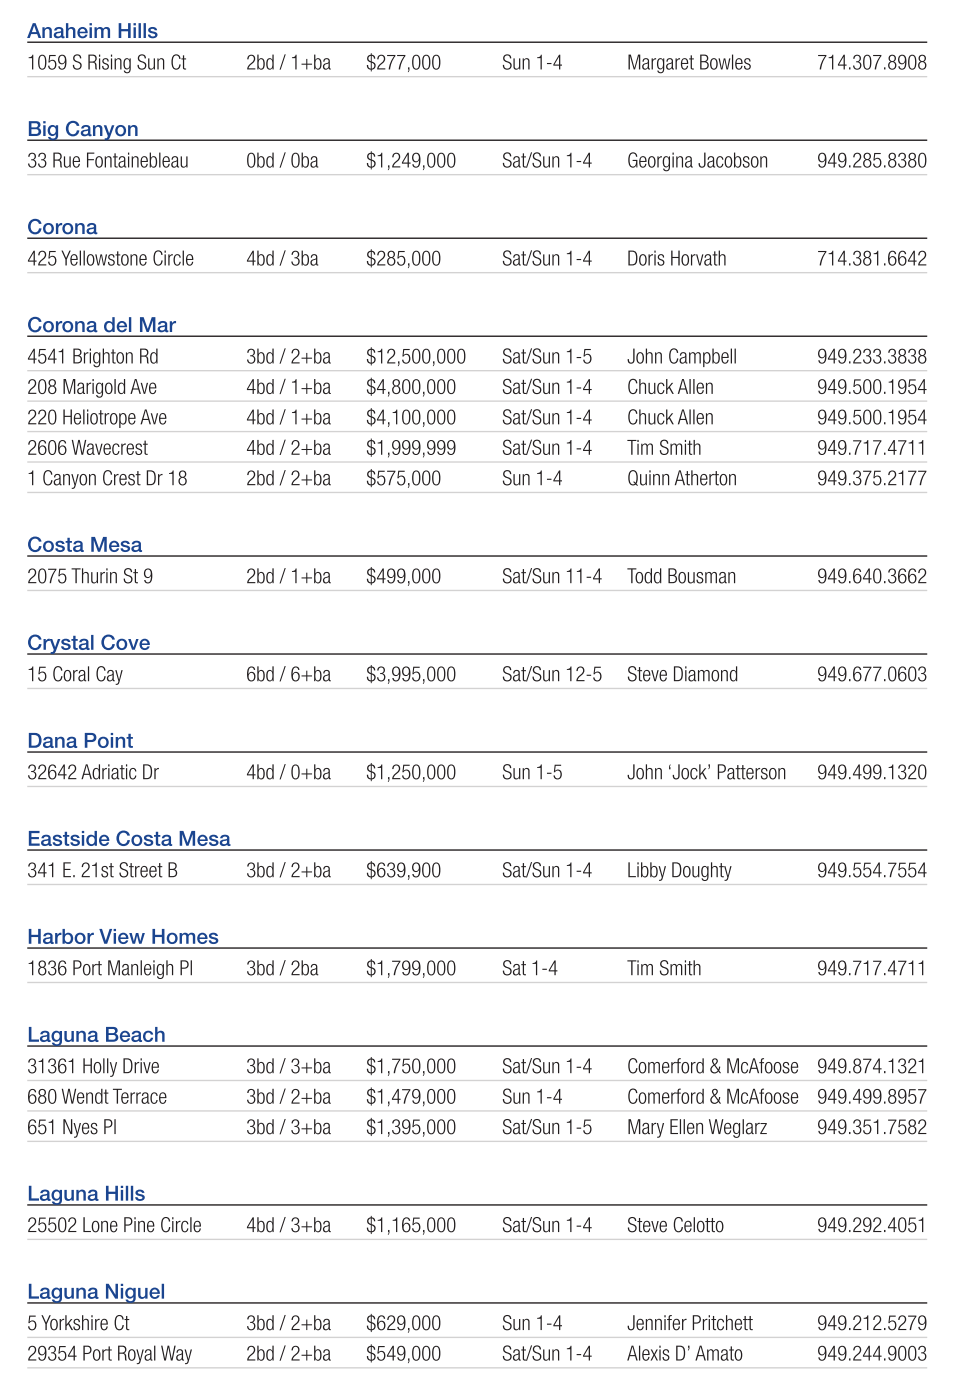Open the Anaheim Hills heading link
959x1383 pixels.
tap(92, 31)
